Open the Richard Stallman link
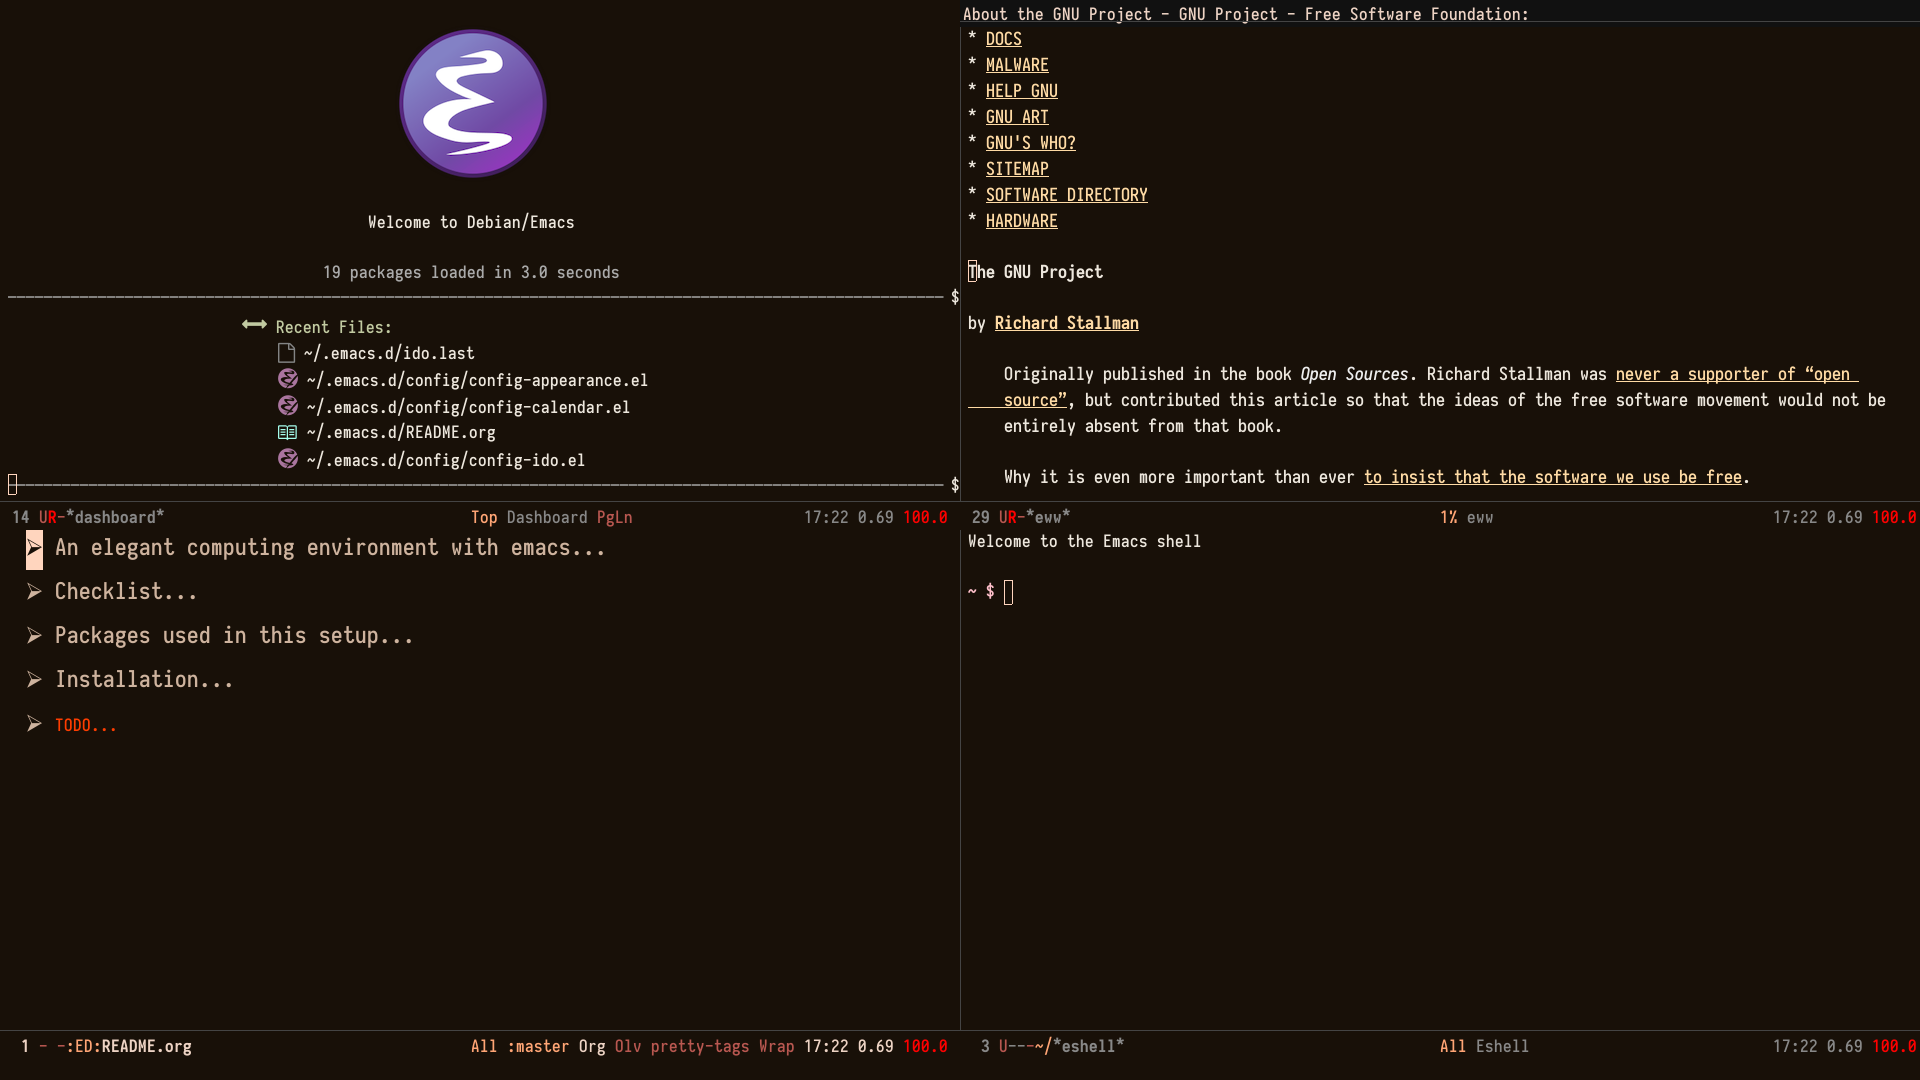Image resolution: width=1920 pixels, height=1080 pixels. coord(1066,323)
